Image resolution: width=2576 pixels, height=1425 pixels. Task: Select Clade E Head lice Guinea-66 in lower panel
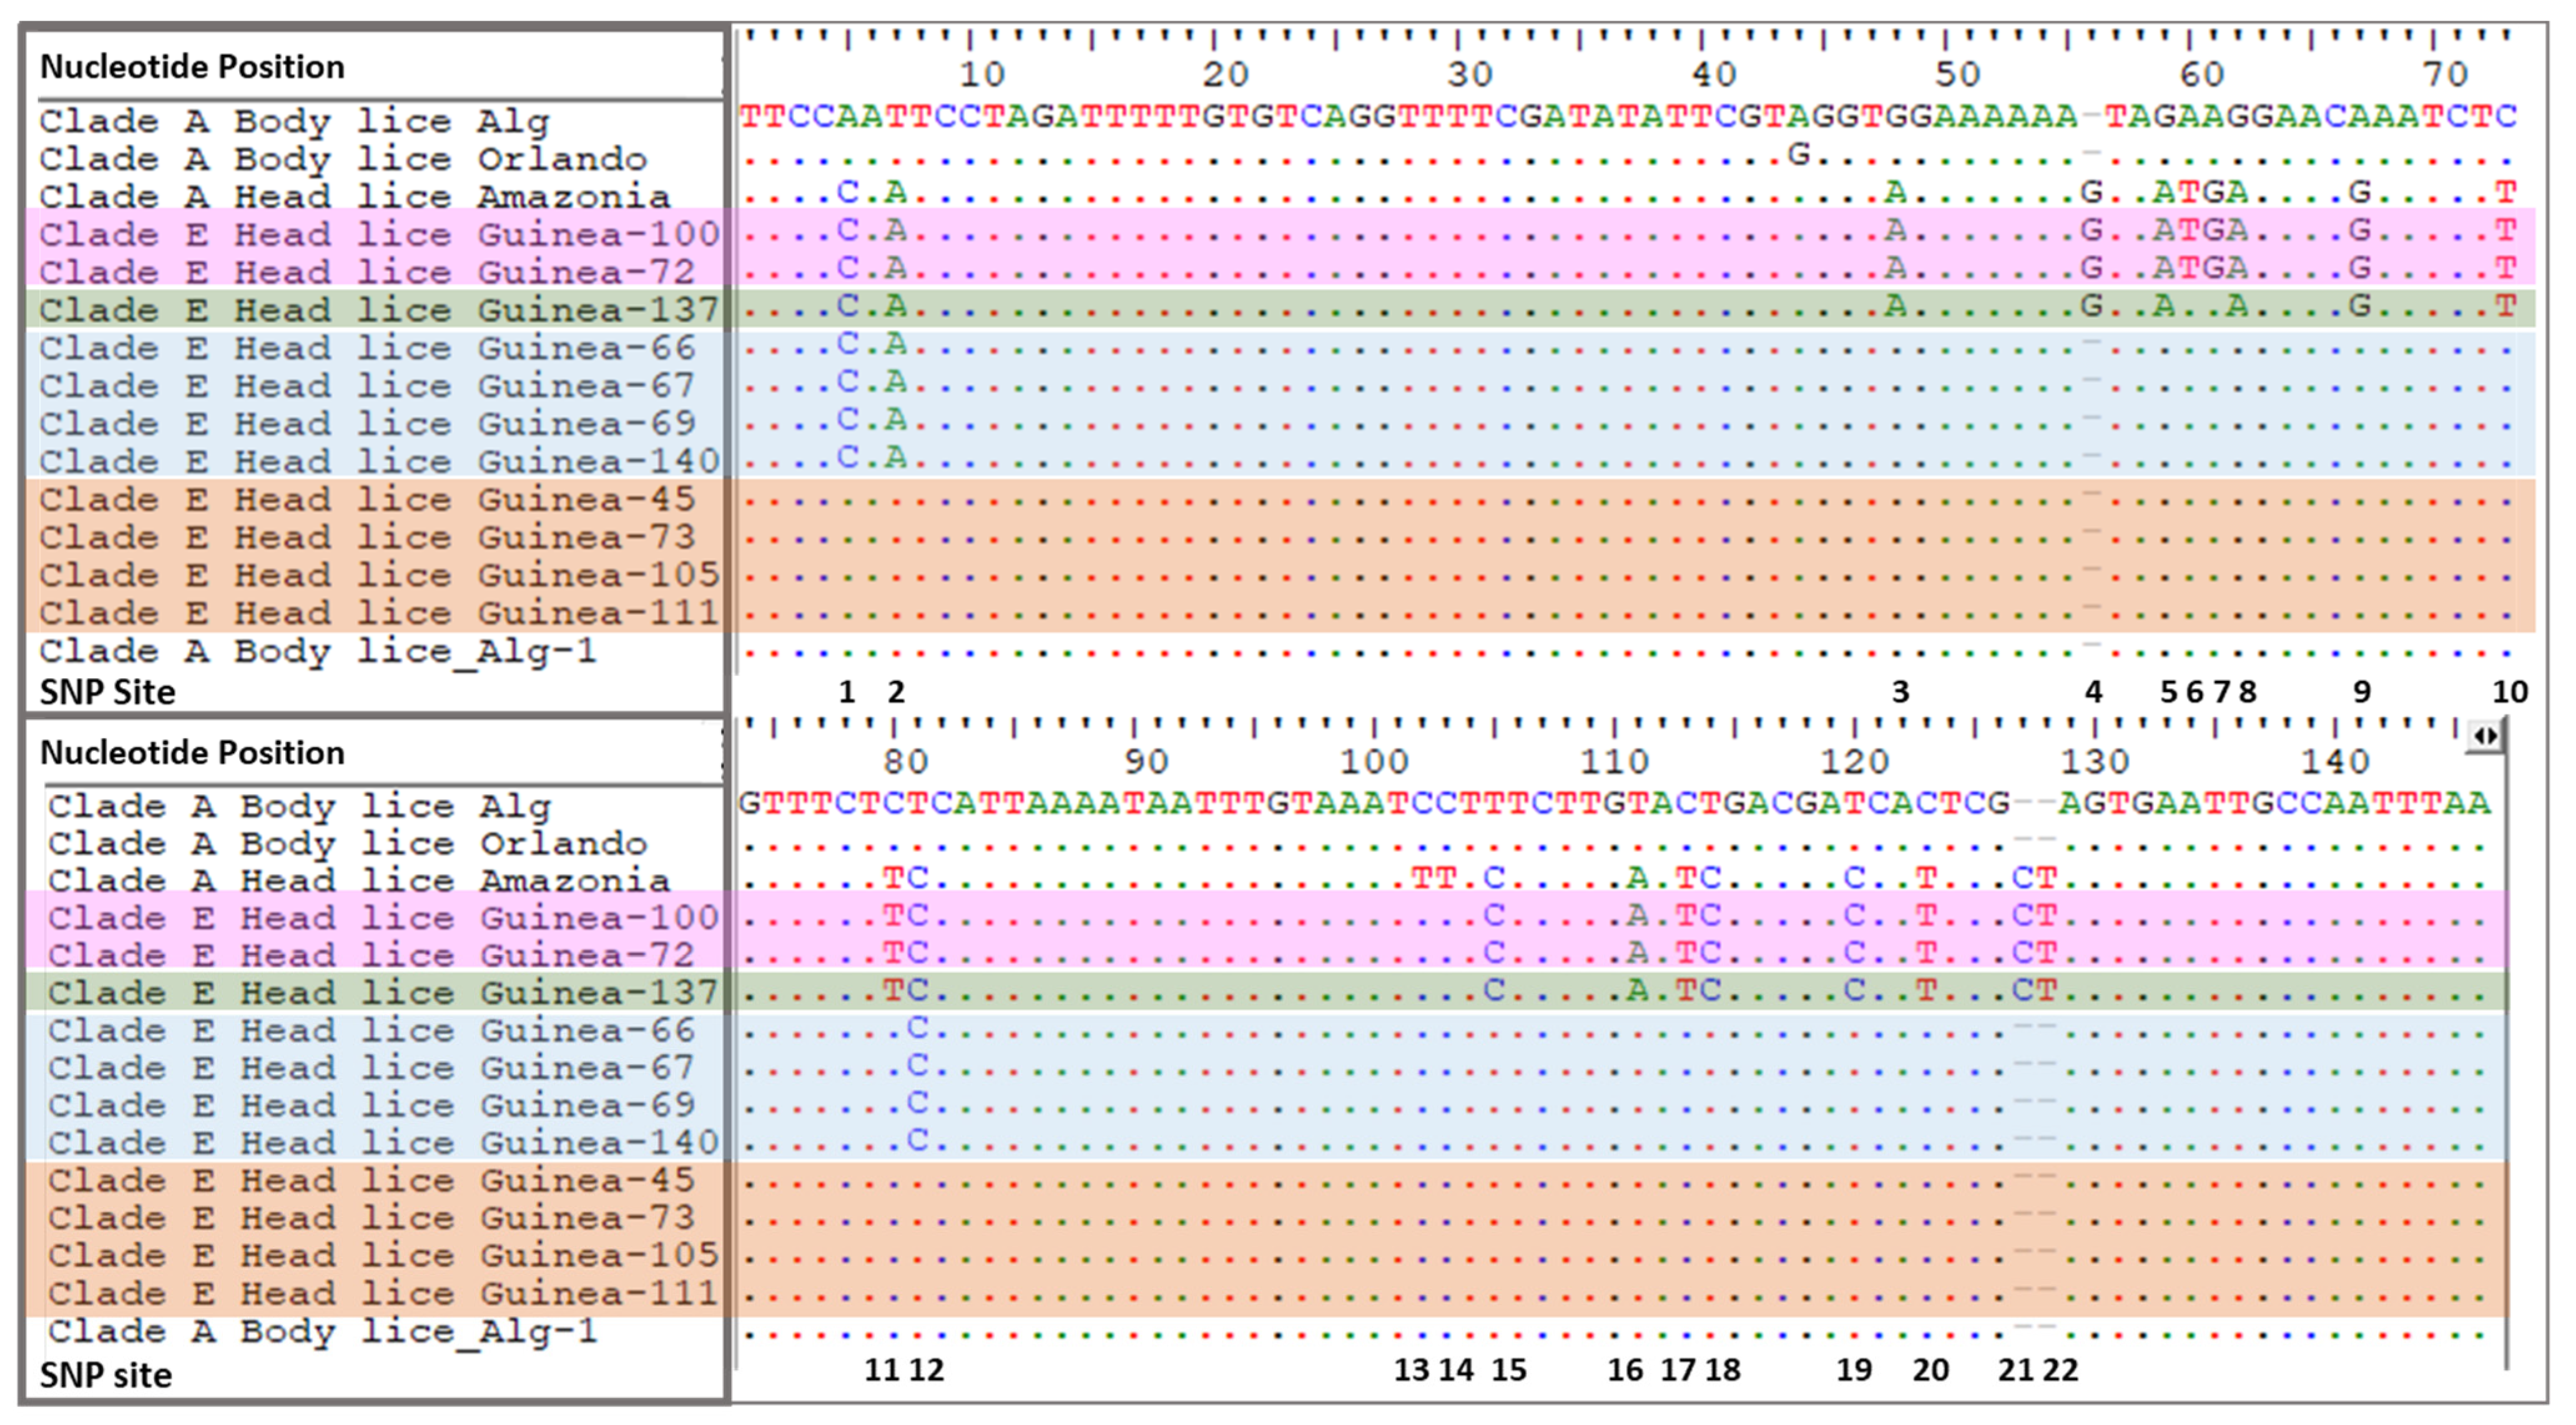(x=370, y=1030)
